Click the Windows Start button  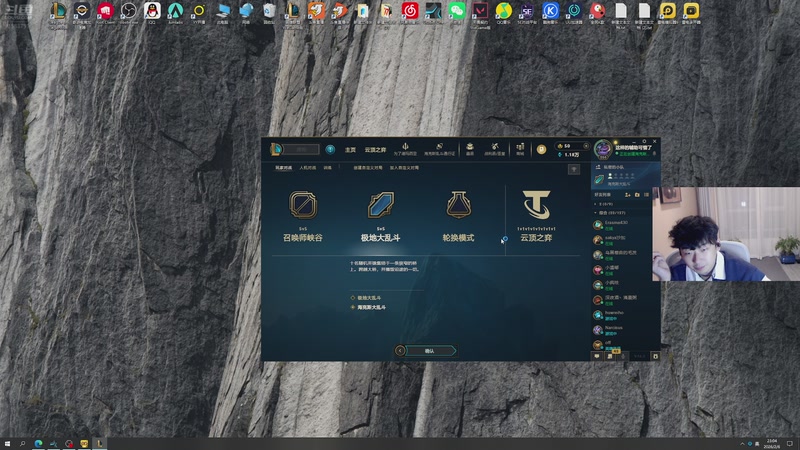tap(7, 444)
